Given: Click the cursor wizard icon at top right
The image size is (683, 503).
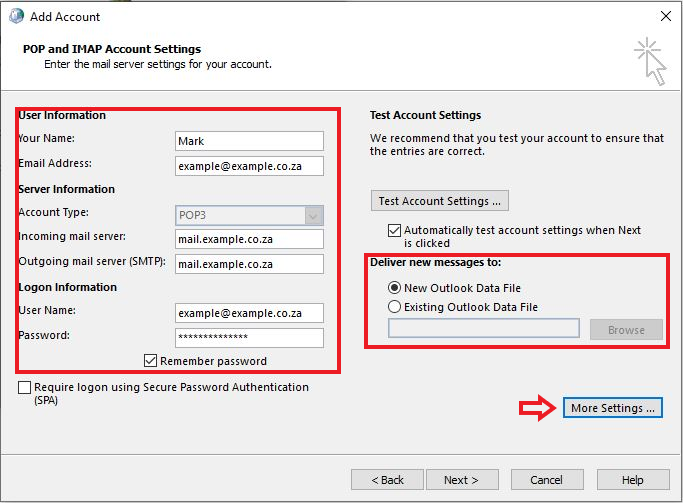Looking at the screenshot, I should point(650,61).
